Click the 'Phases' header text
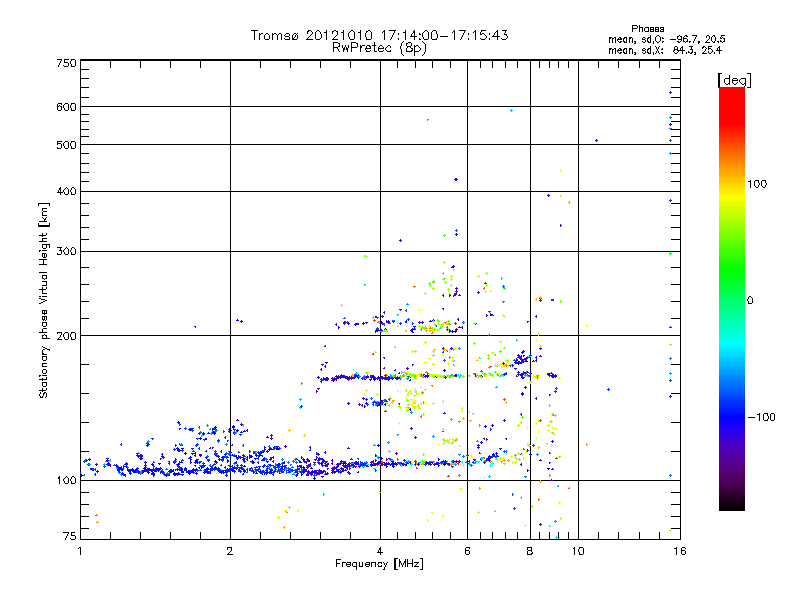Image resolution: width=800 pixels, height=600 pixels. pyautogui.click(x=647, y=29)
